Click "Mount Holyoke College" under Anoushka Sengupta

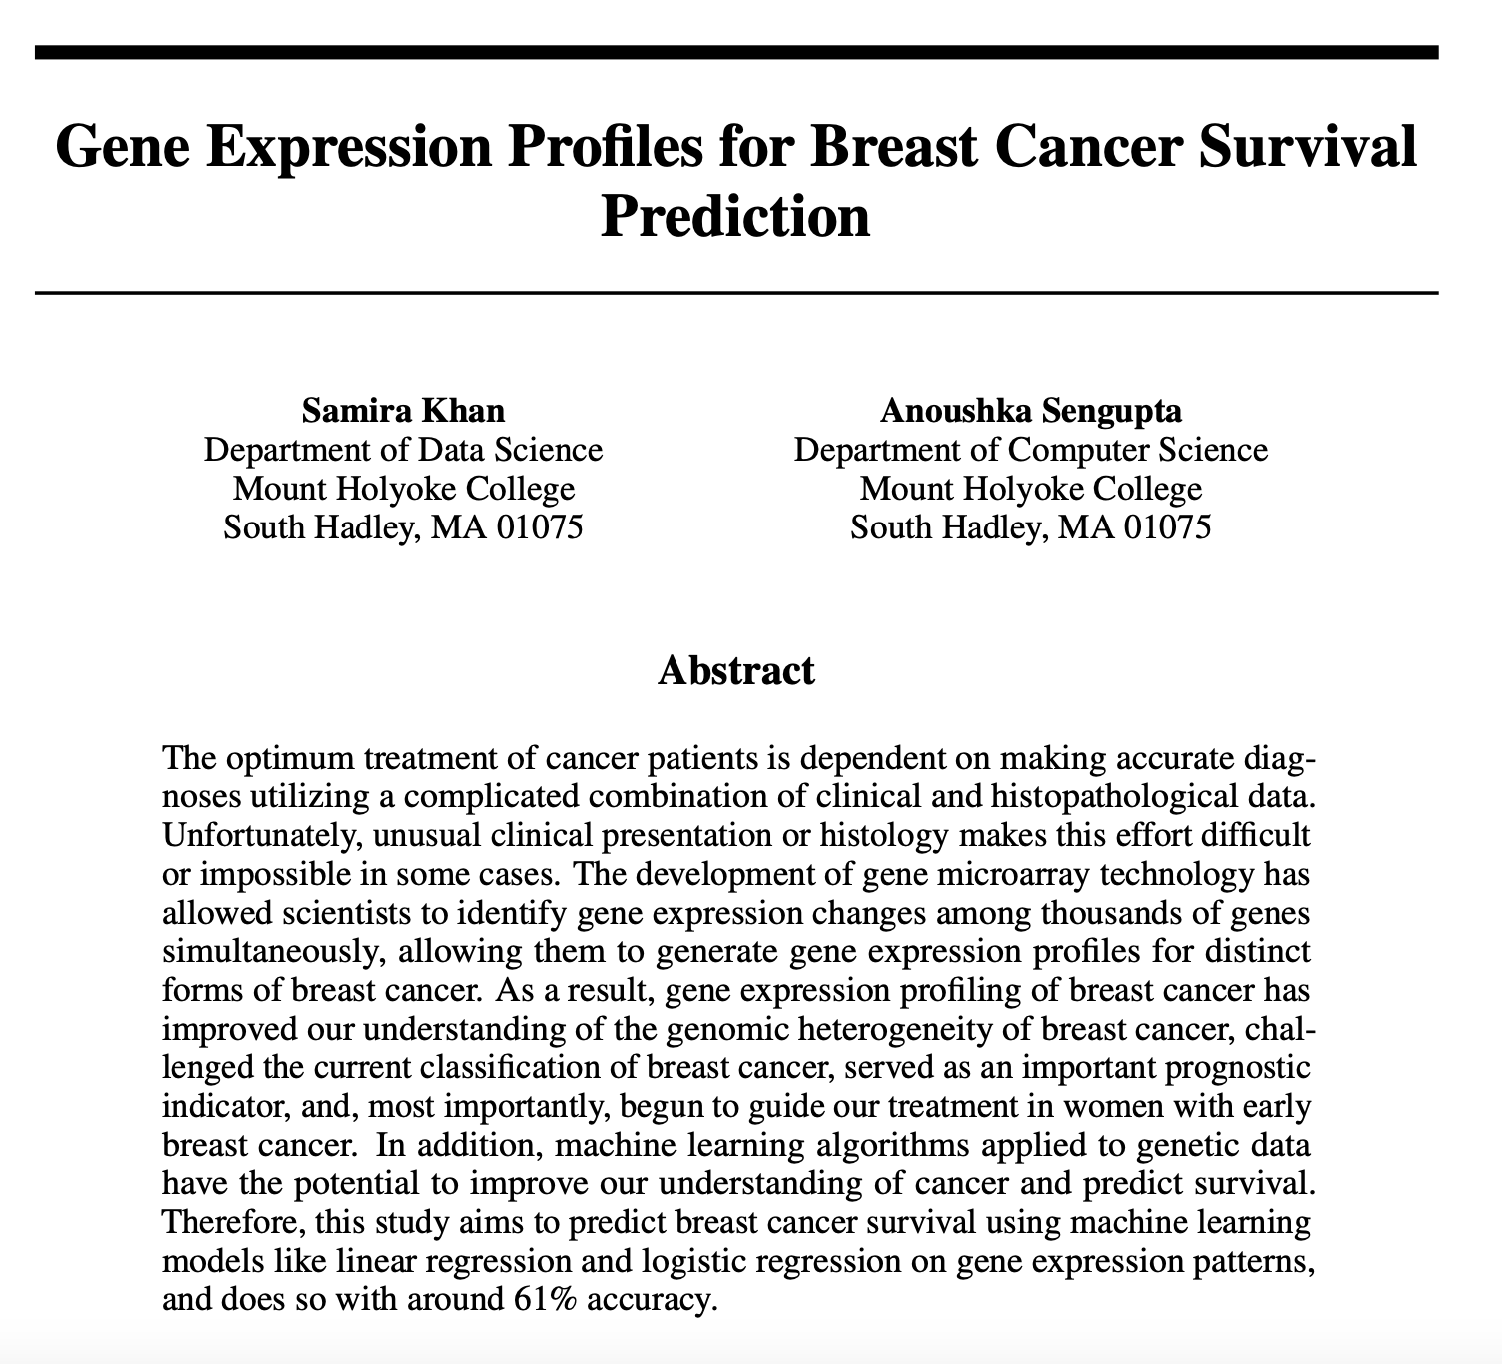coord(1030,488)
